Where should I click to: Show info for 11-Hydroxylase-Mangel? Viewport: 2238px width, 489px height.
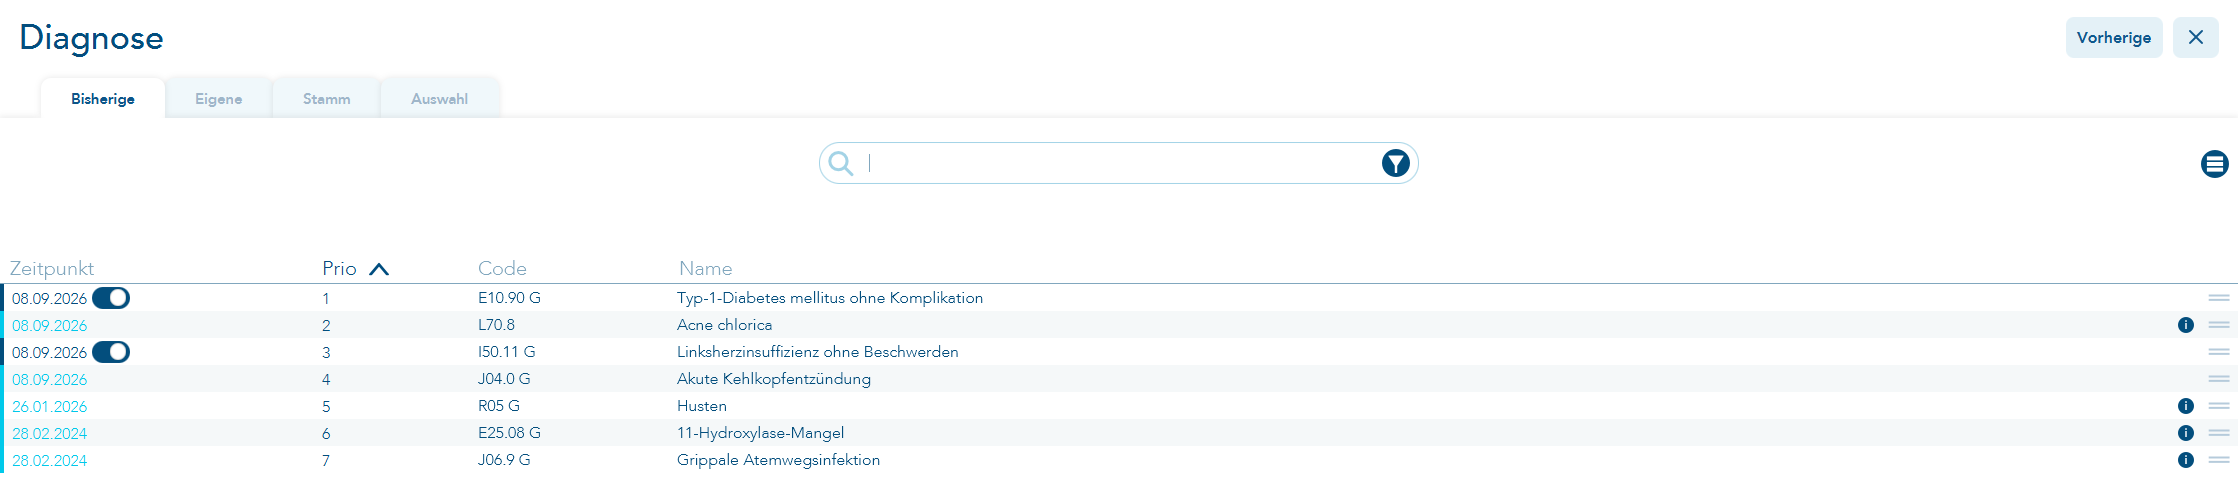click(2185, 433)
